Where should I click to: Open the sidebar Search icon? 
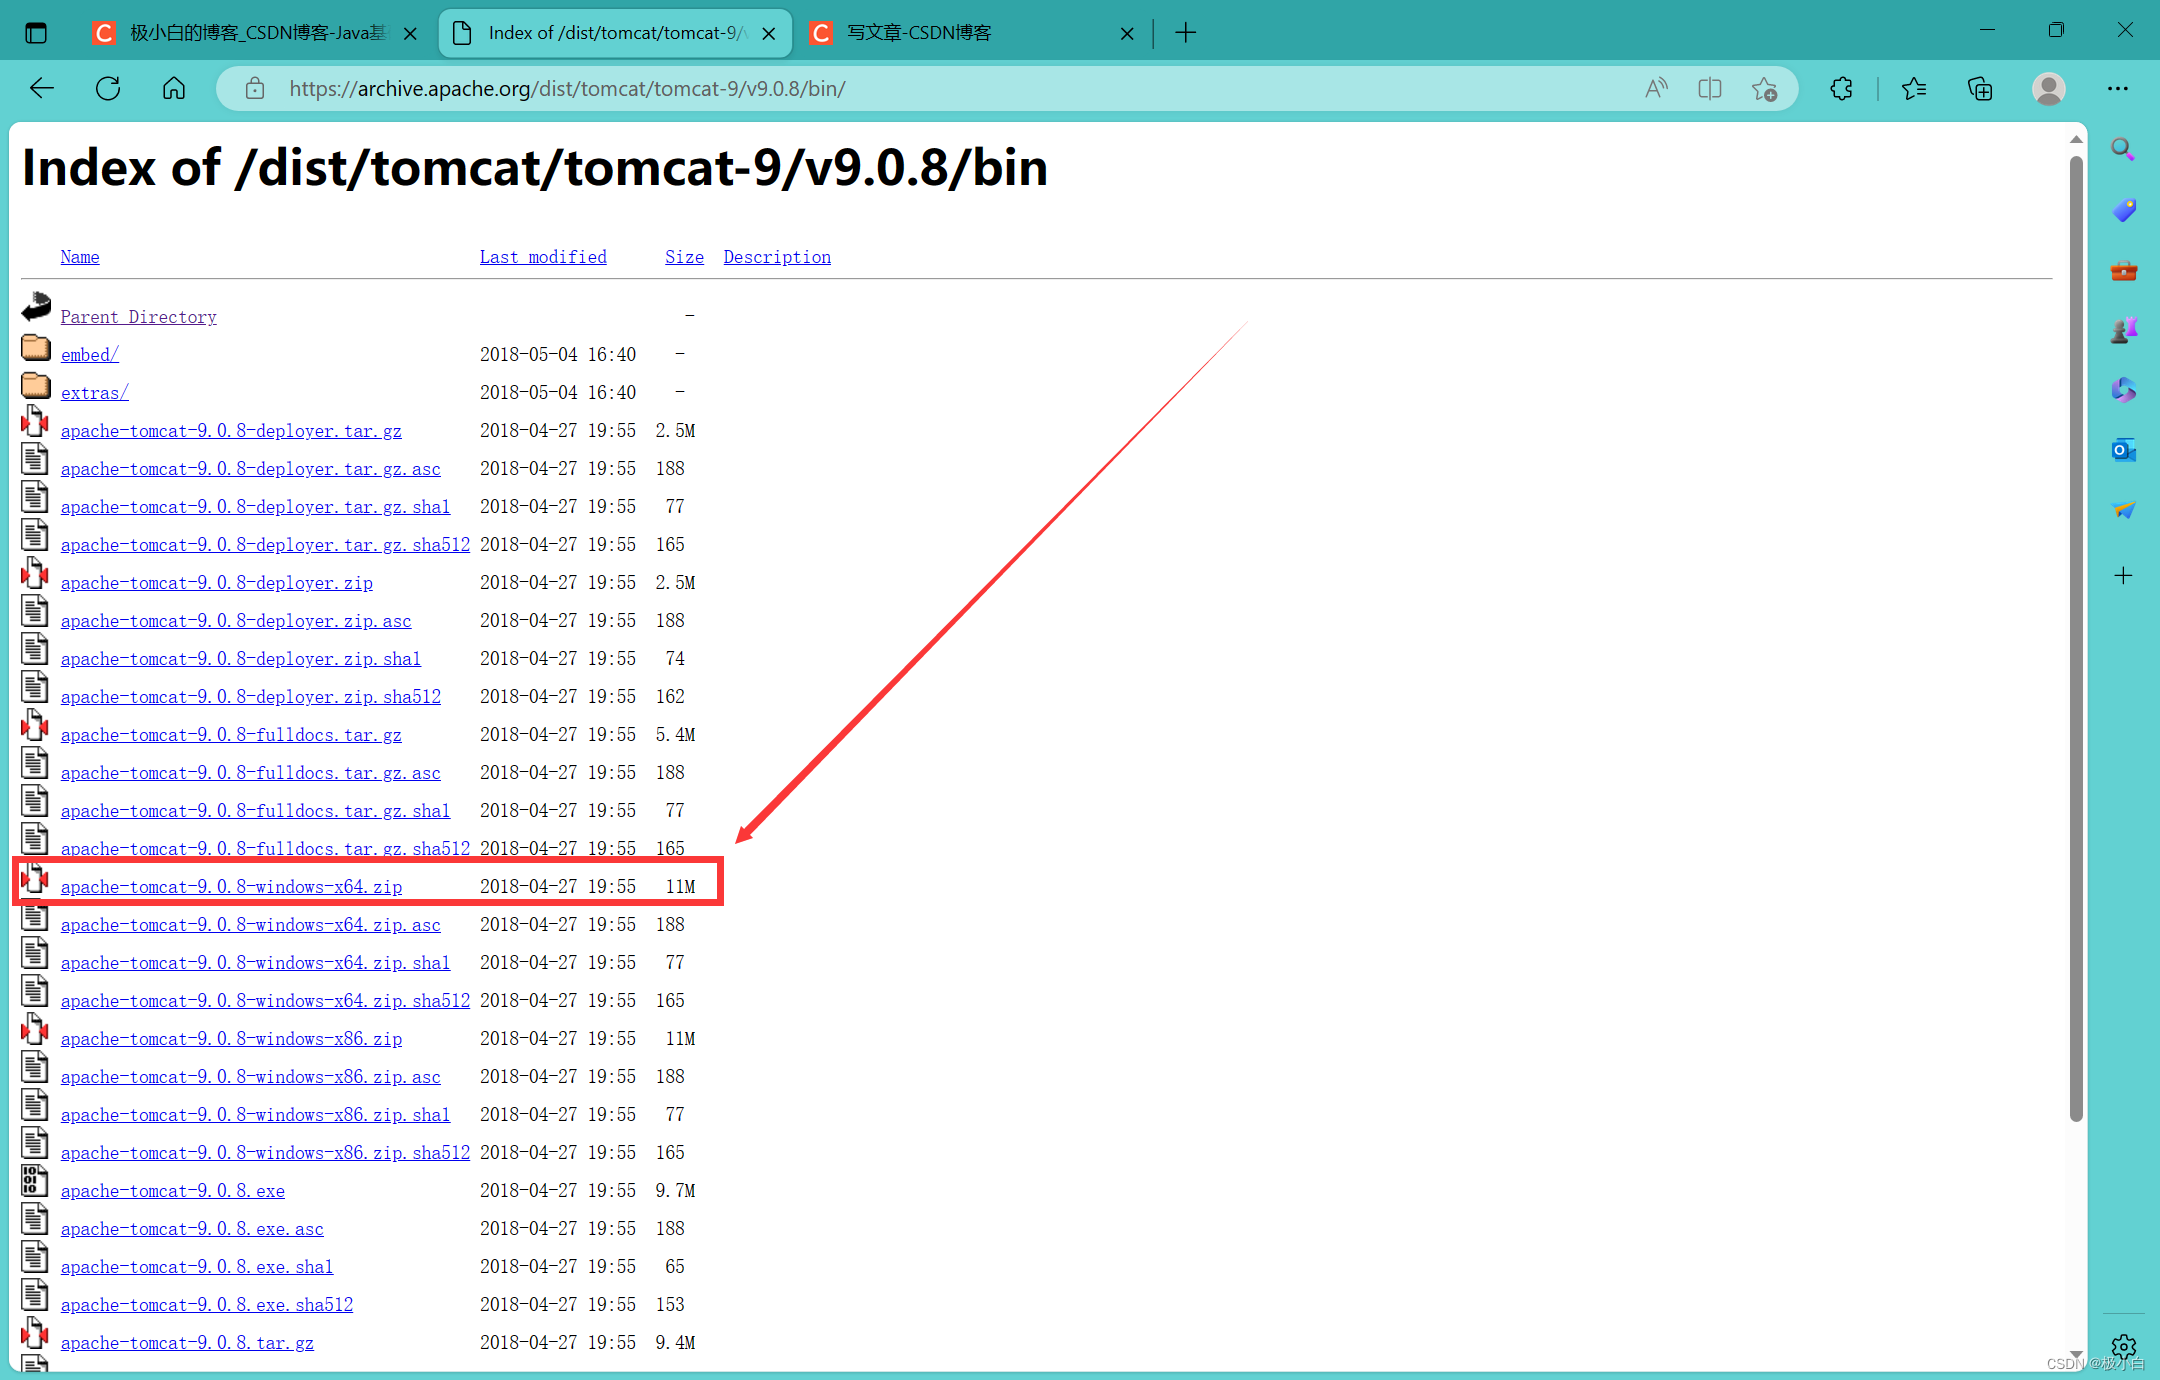(x=2123, y=150)
